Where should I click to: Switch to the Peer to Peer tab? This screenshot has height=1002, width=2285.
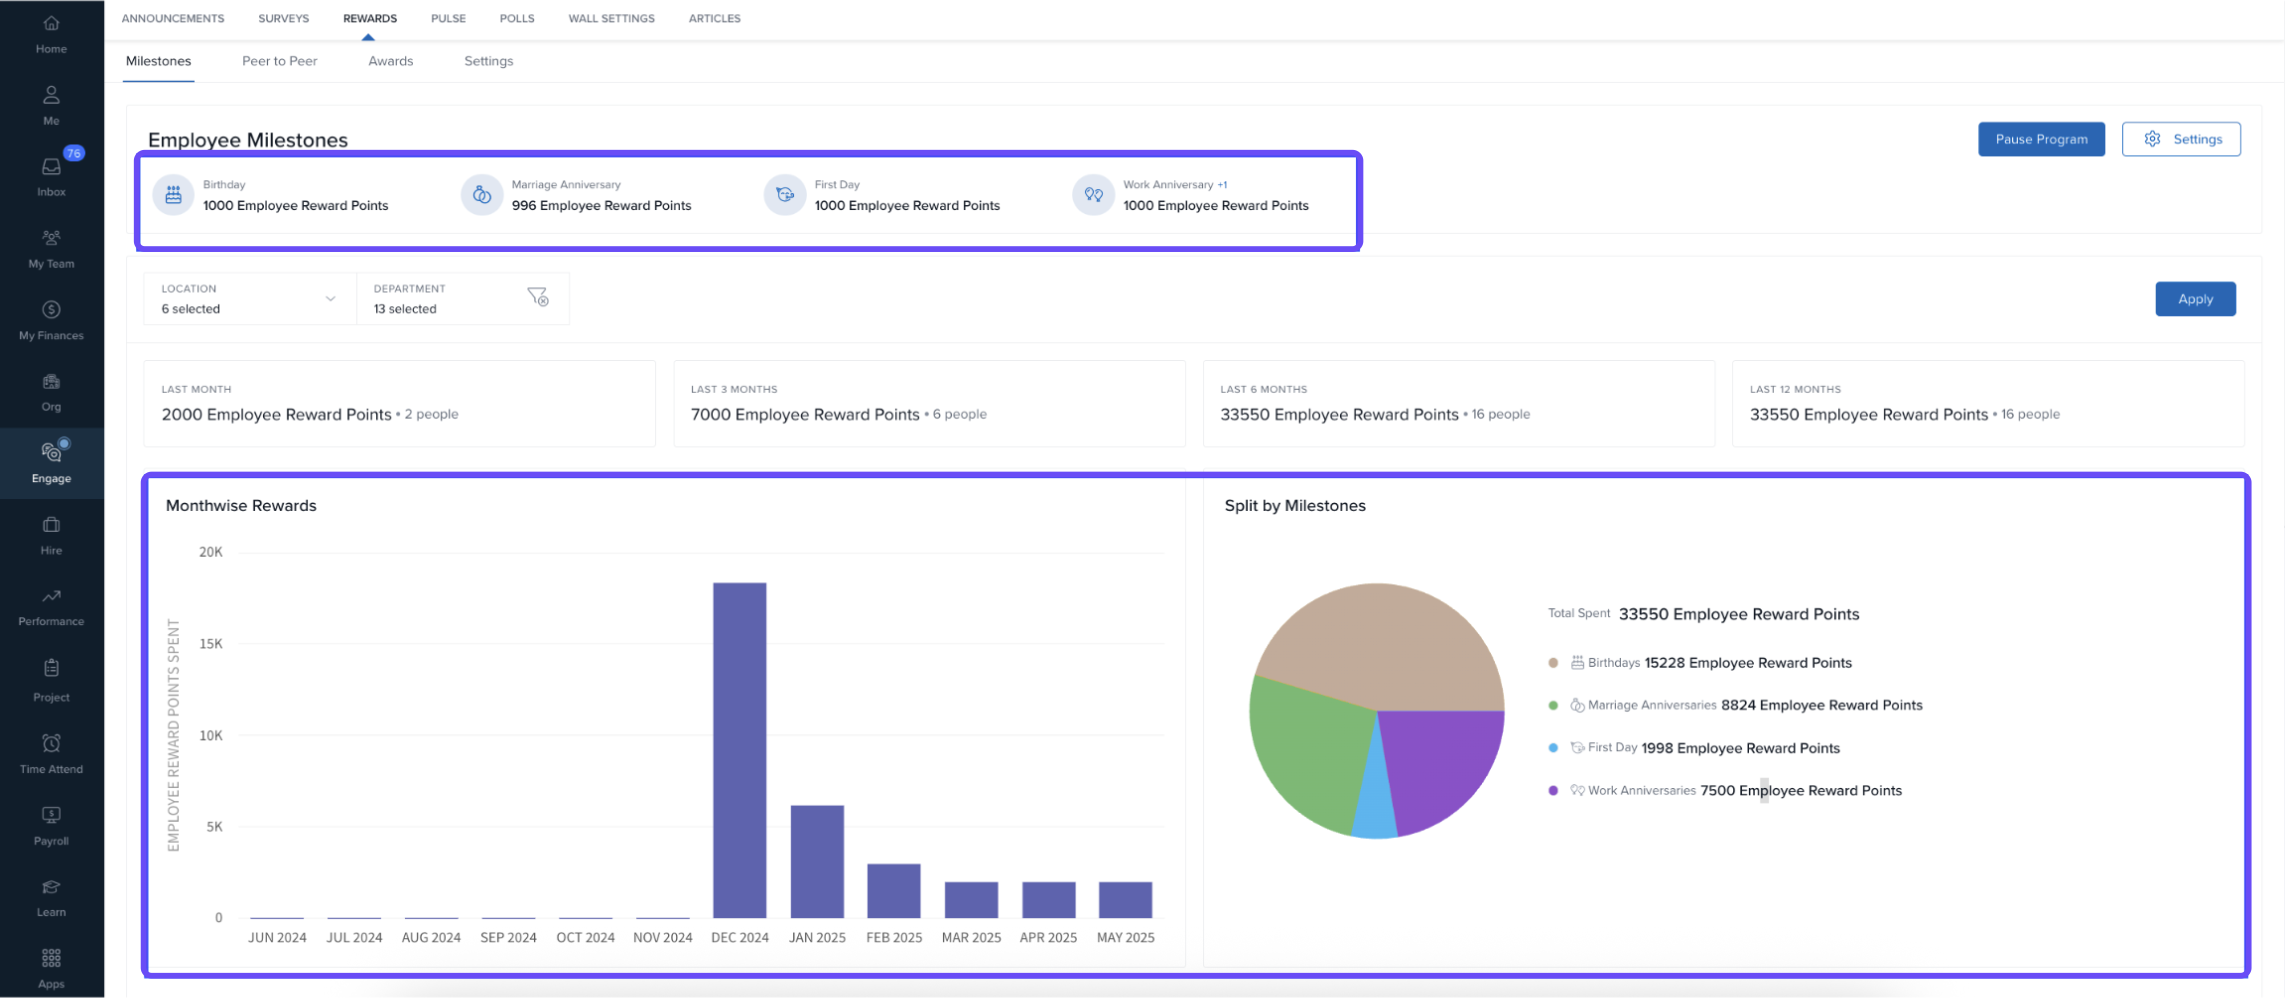coord(279,61)
